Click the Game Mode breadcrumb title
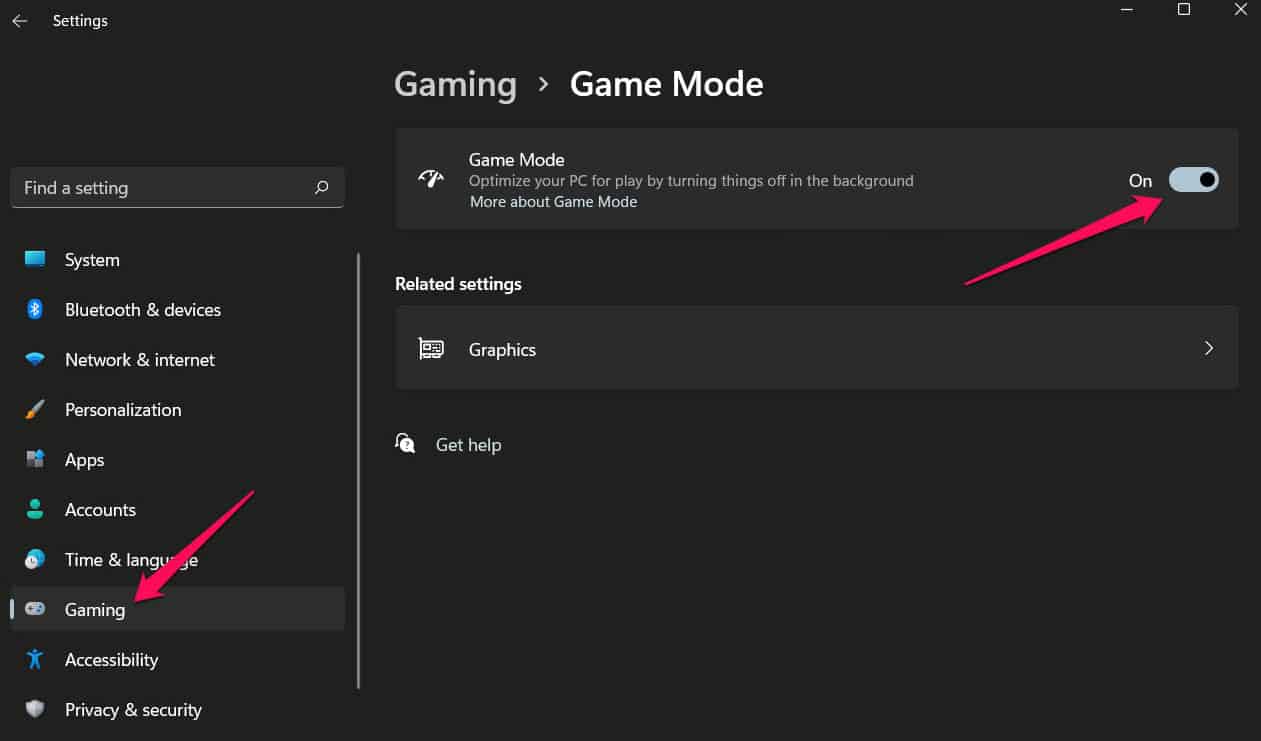The image size is (1261, 741). (x=667, y=84)
